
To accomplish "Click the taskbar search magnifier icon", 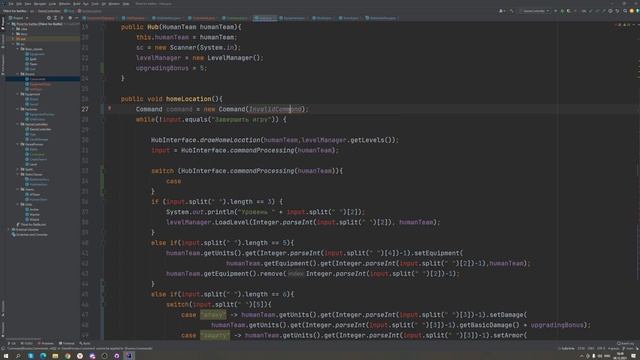I will (18, 356).
